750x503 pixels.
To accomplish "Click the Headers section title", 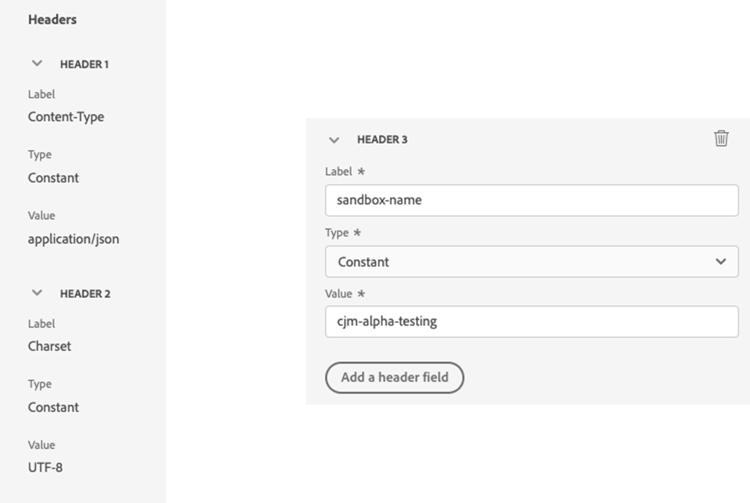I will [52, 19].
